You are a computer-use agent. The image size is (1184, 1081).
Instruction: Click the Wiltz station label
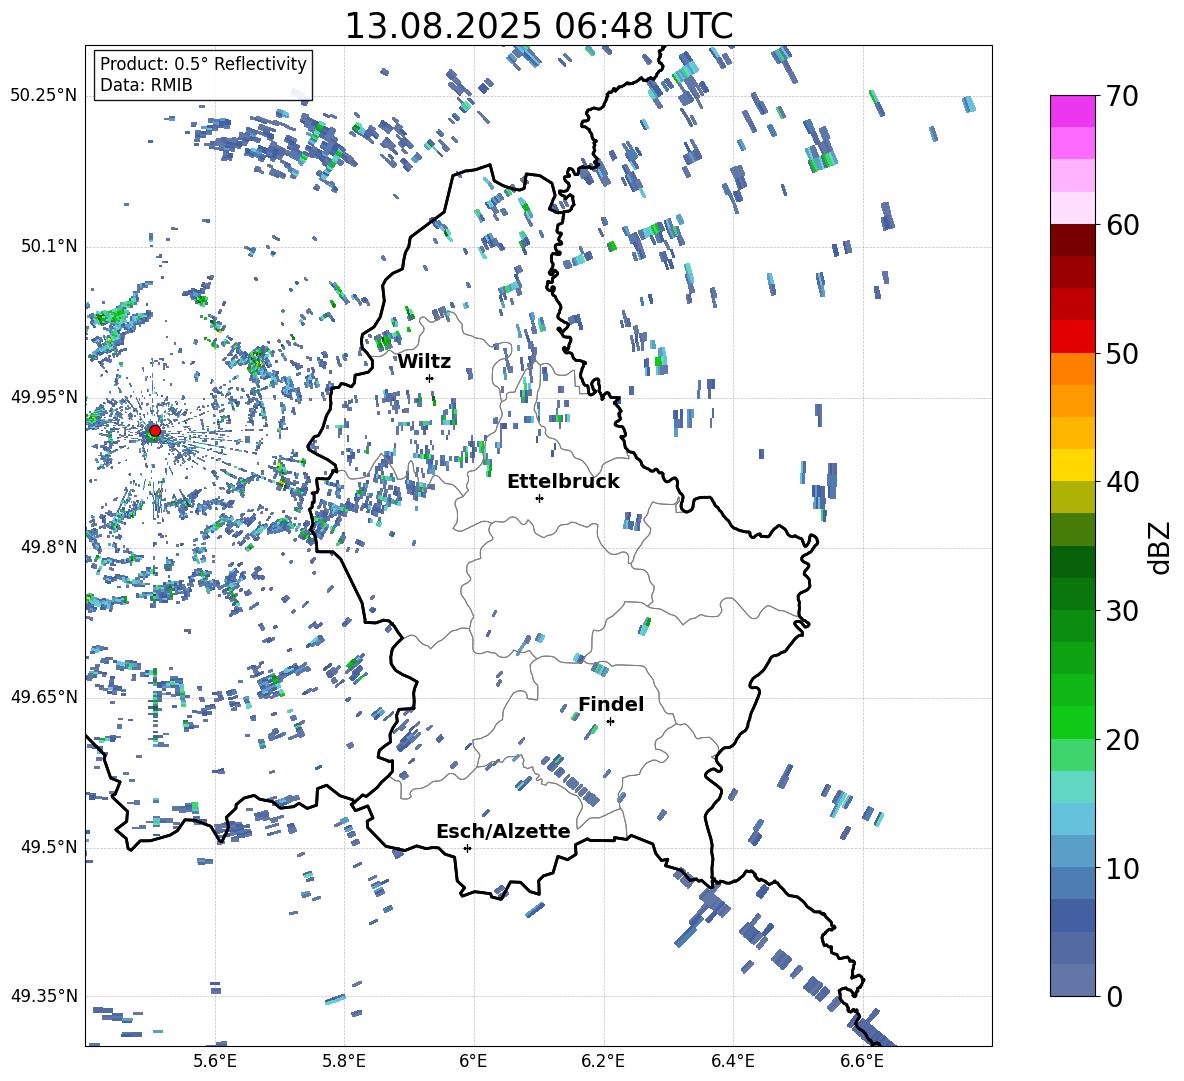click(x=424, y=362)
